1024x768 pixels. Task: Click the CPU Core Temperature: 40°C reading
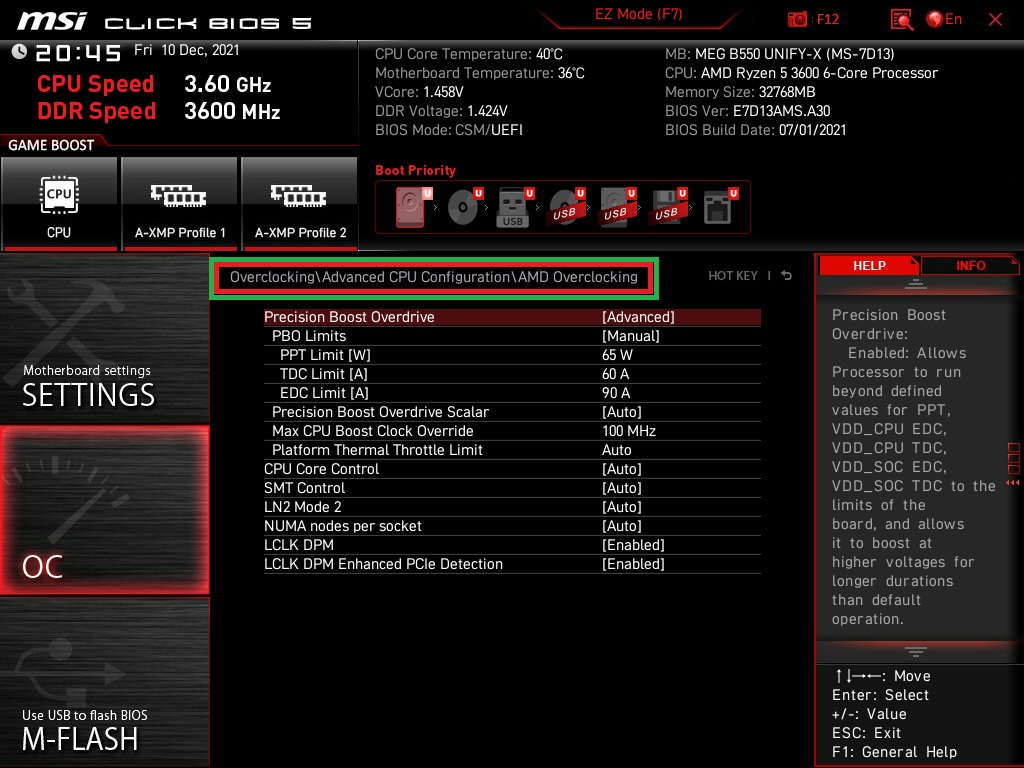(x=468, y=54)
